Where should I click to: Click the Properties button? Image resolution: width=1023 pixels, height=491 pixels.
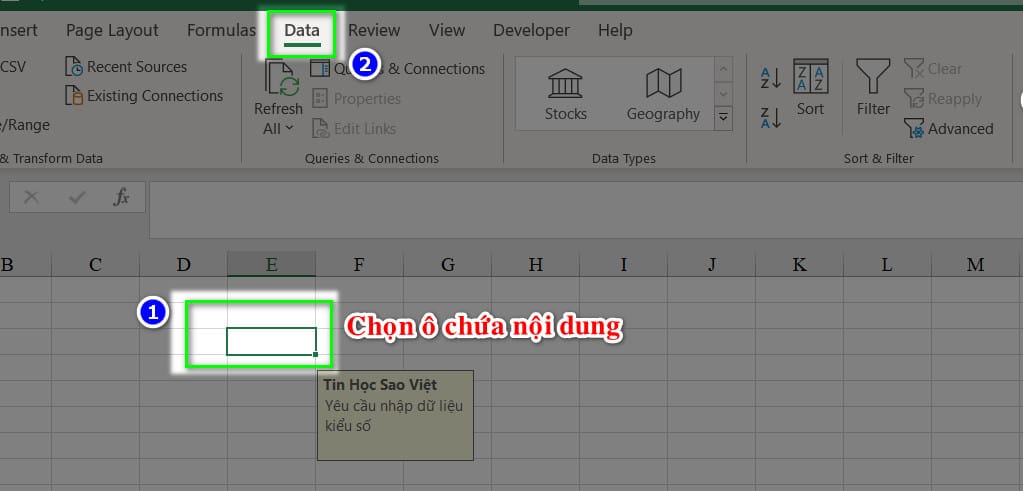pyautogui.click(x=356, y=99)
